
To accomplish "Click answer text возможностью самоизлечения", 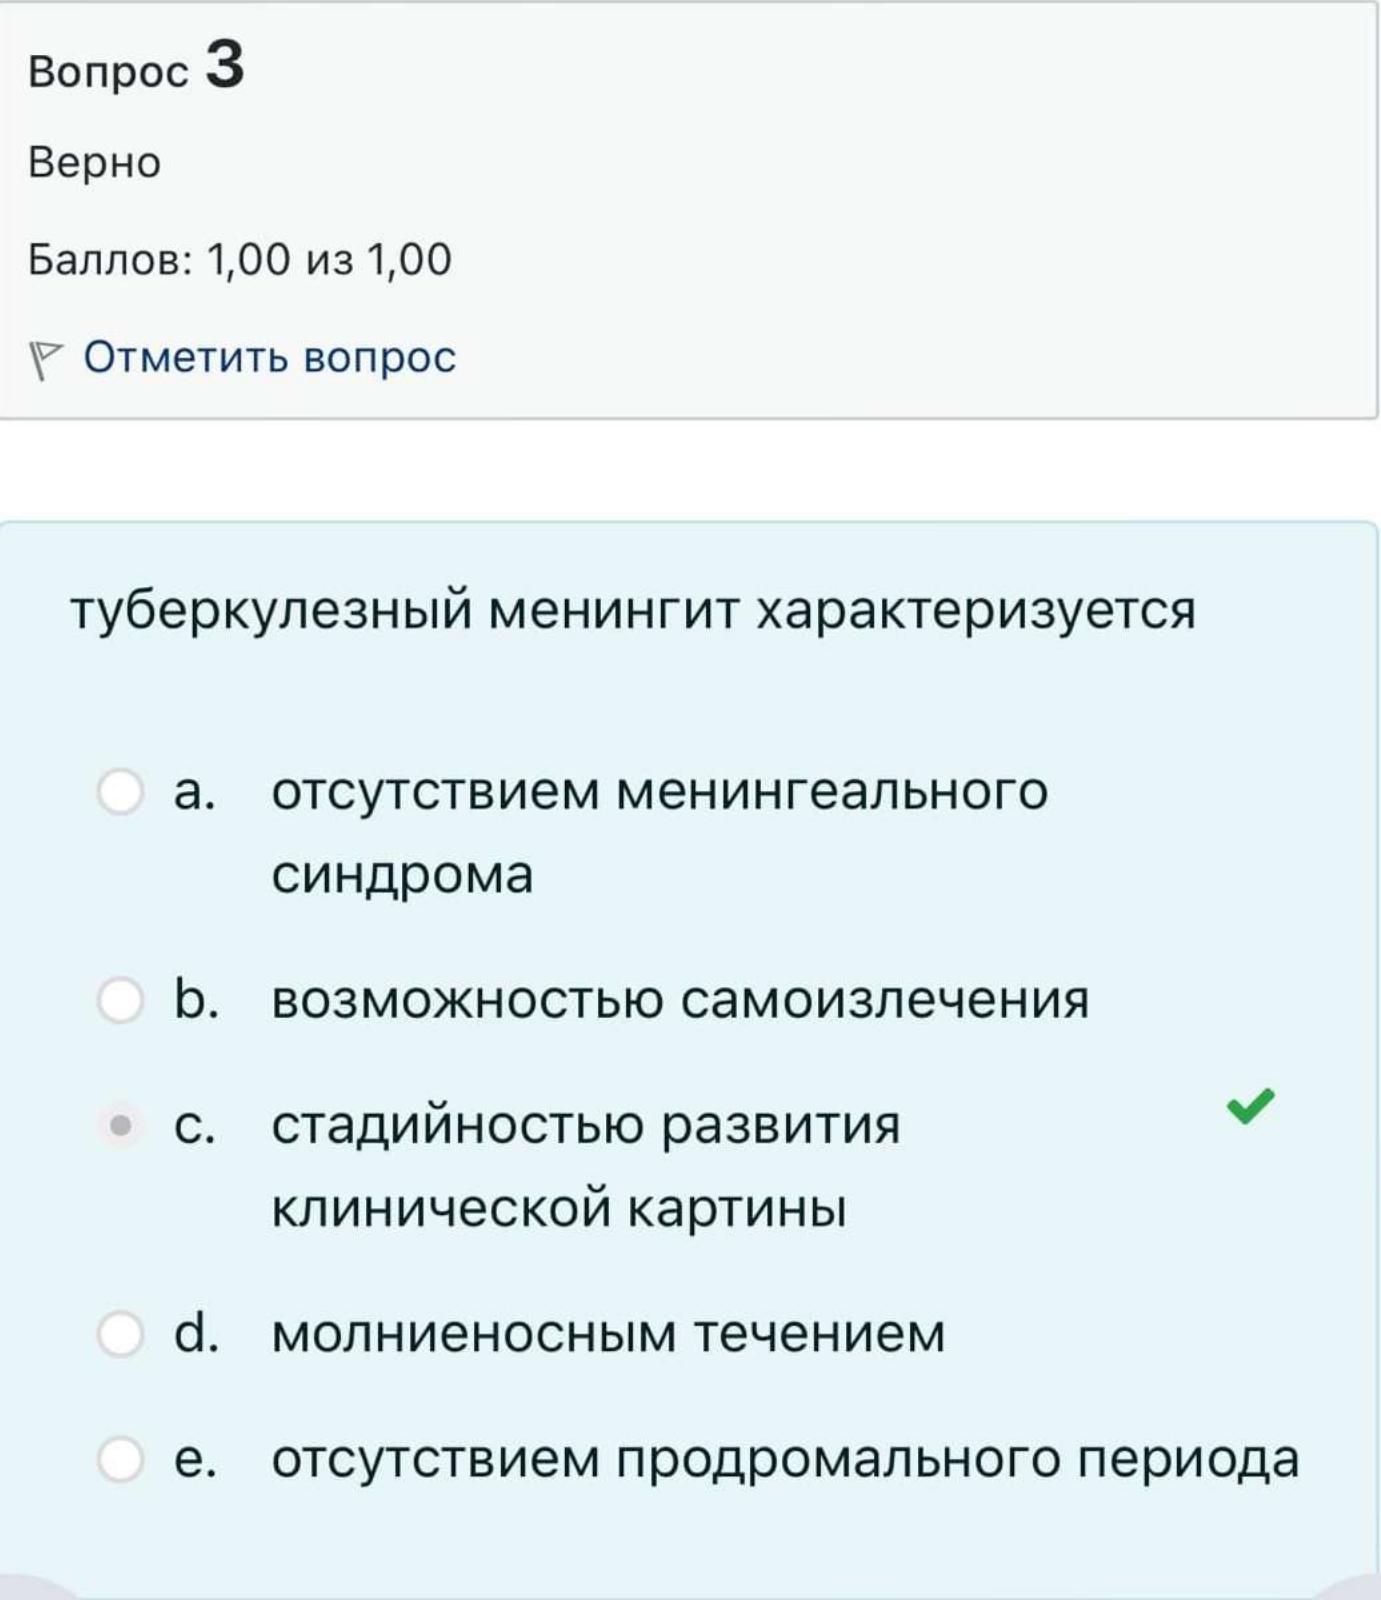I will coord(680,999).
